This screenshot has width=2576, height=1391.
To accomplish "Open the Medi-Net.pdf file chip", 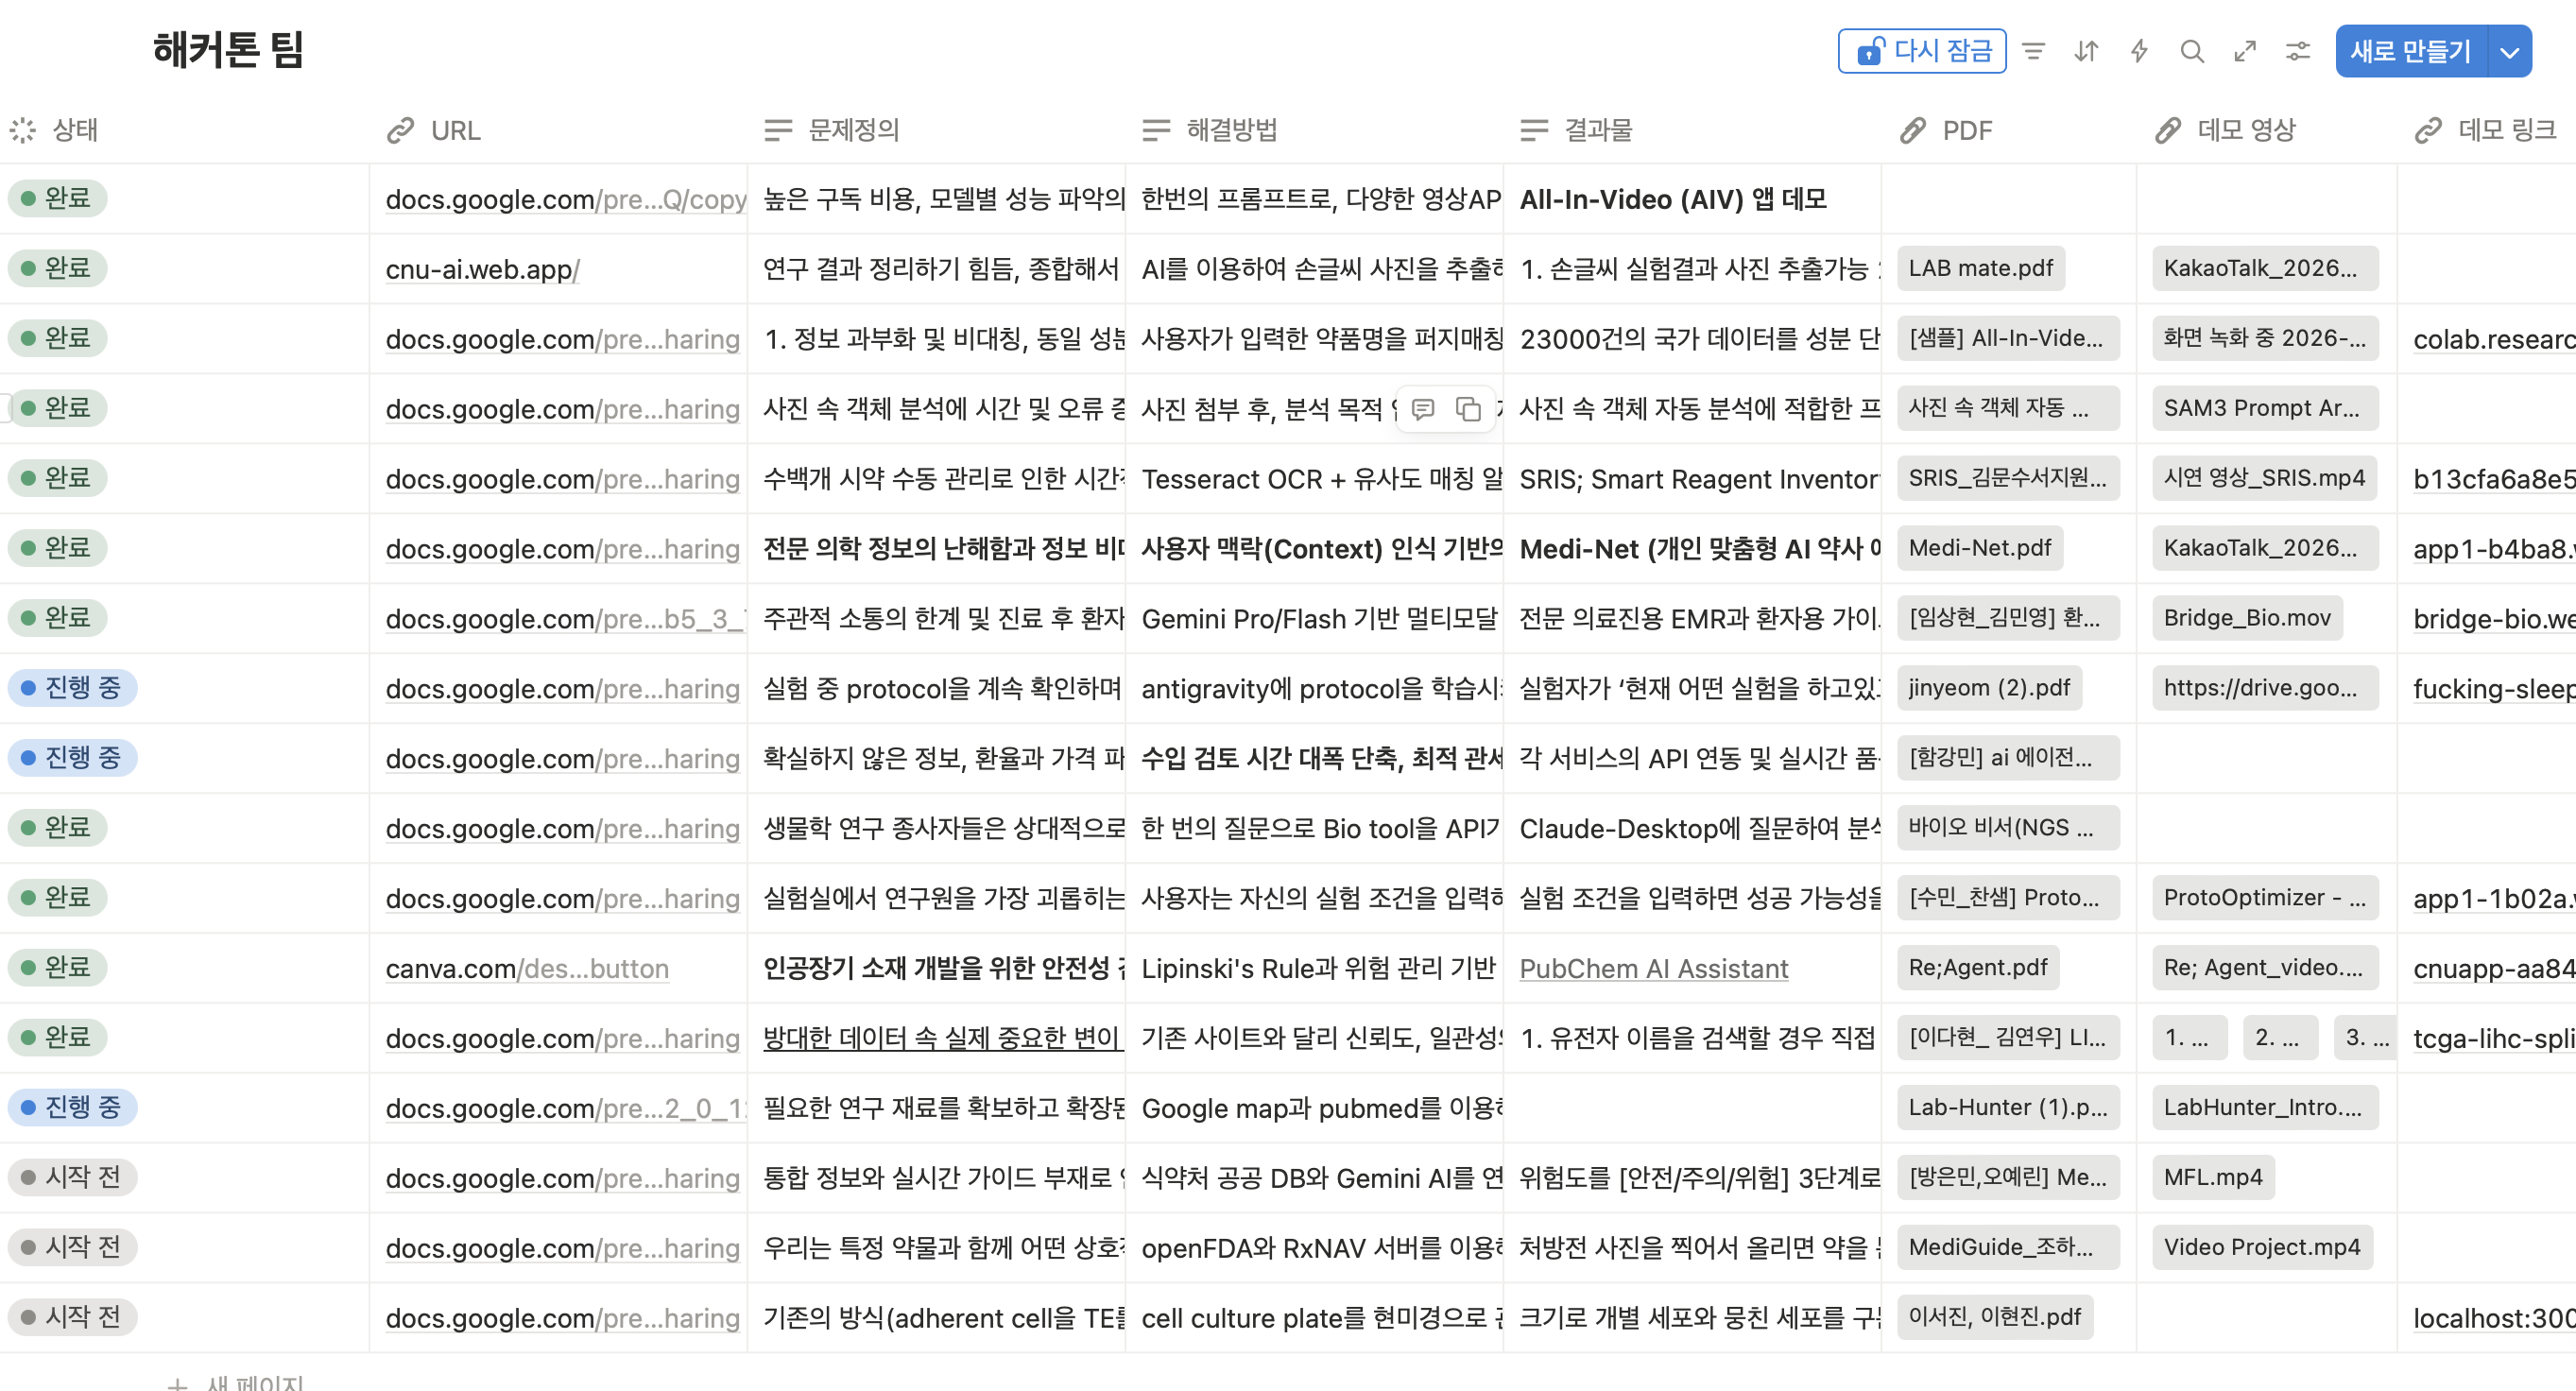I will click(1979, 548).
